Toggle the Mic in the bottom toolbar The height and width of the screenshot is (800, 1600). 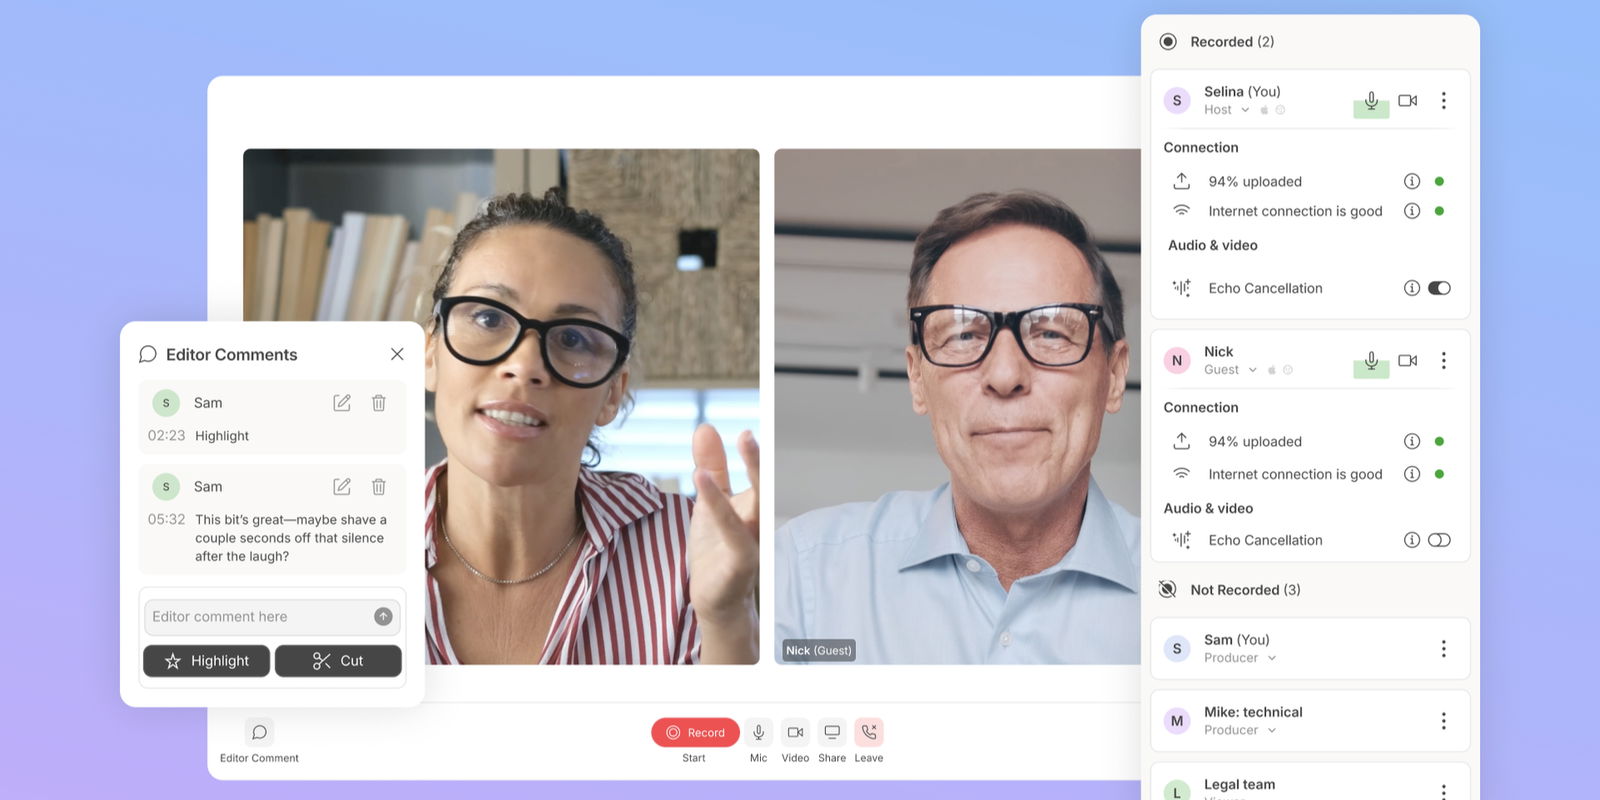point(759,733)
